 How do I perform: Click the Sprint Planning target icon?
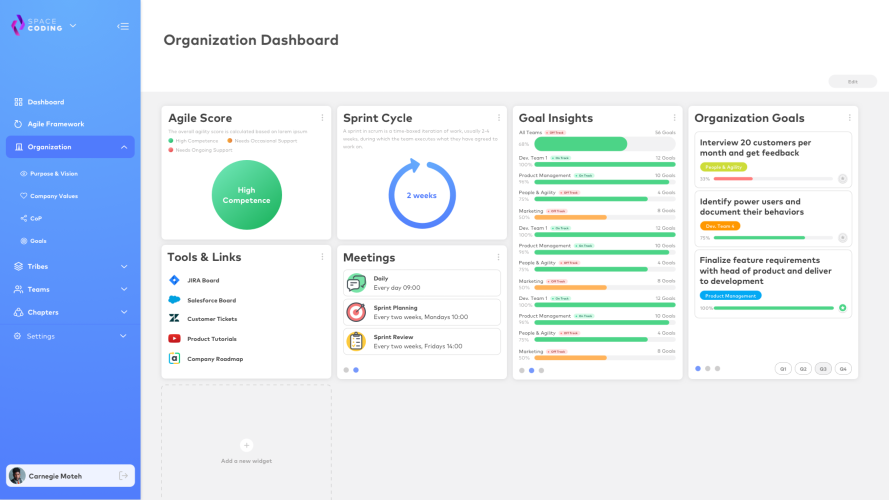pyautogui.click(x=356, y=312)
